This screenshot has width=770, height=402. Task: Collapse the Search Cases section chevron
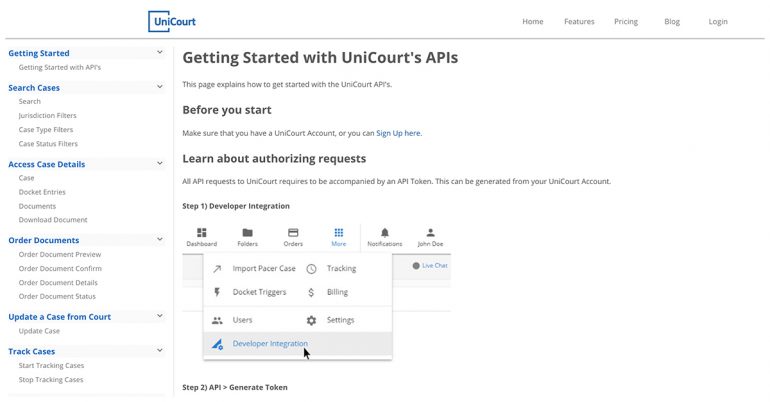(x=160, y=87)
